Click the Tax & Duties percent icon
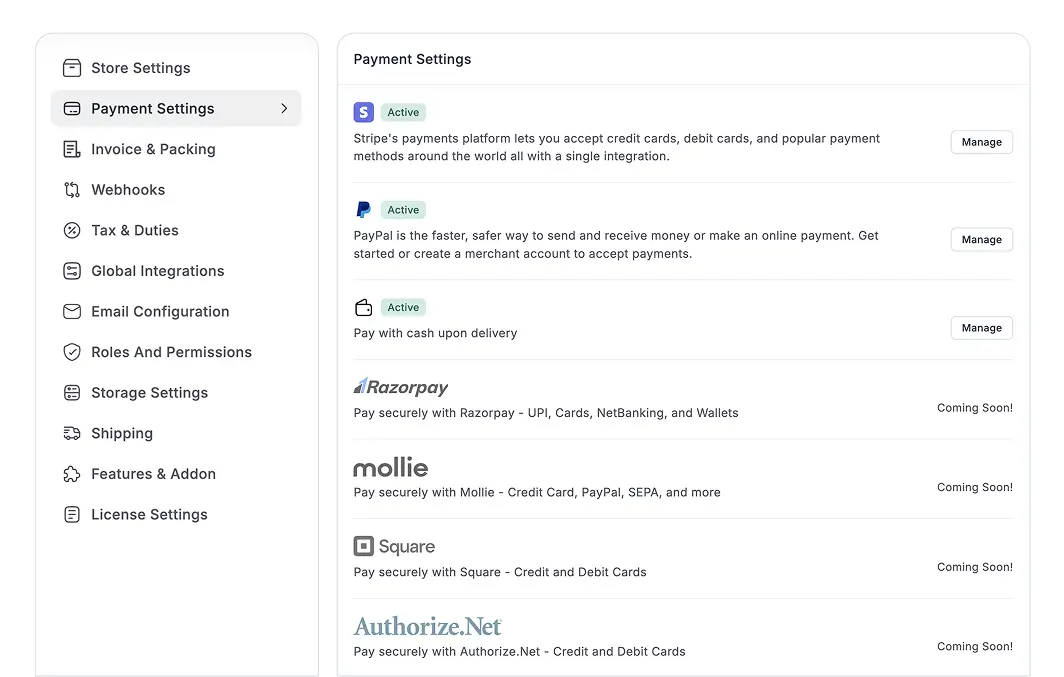Viewport: 1064px width, 677px height. click(72, 231)
